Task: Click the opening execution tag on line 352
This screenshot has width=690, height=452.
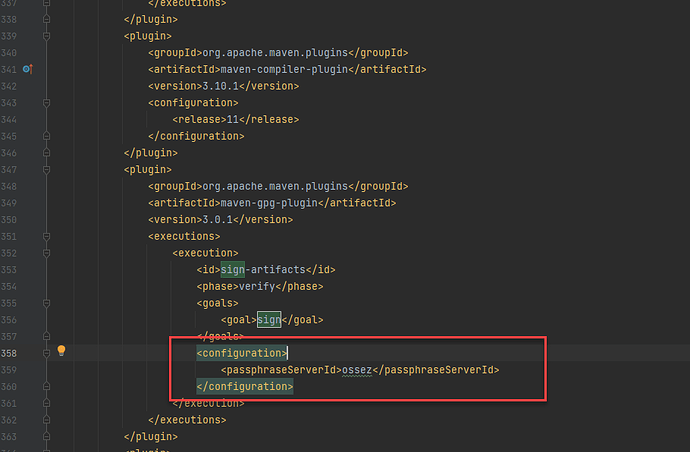Action: [205, 253]
